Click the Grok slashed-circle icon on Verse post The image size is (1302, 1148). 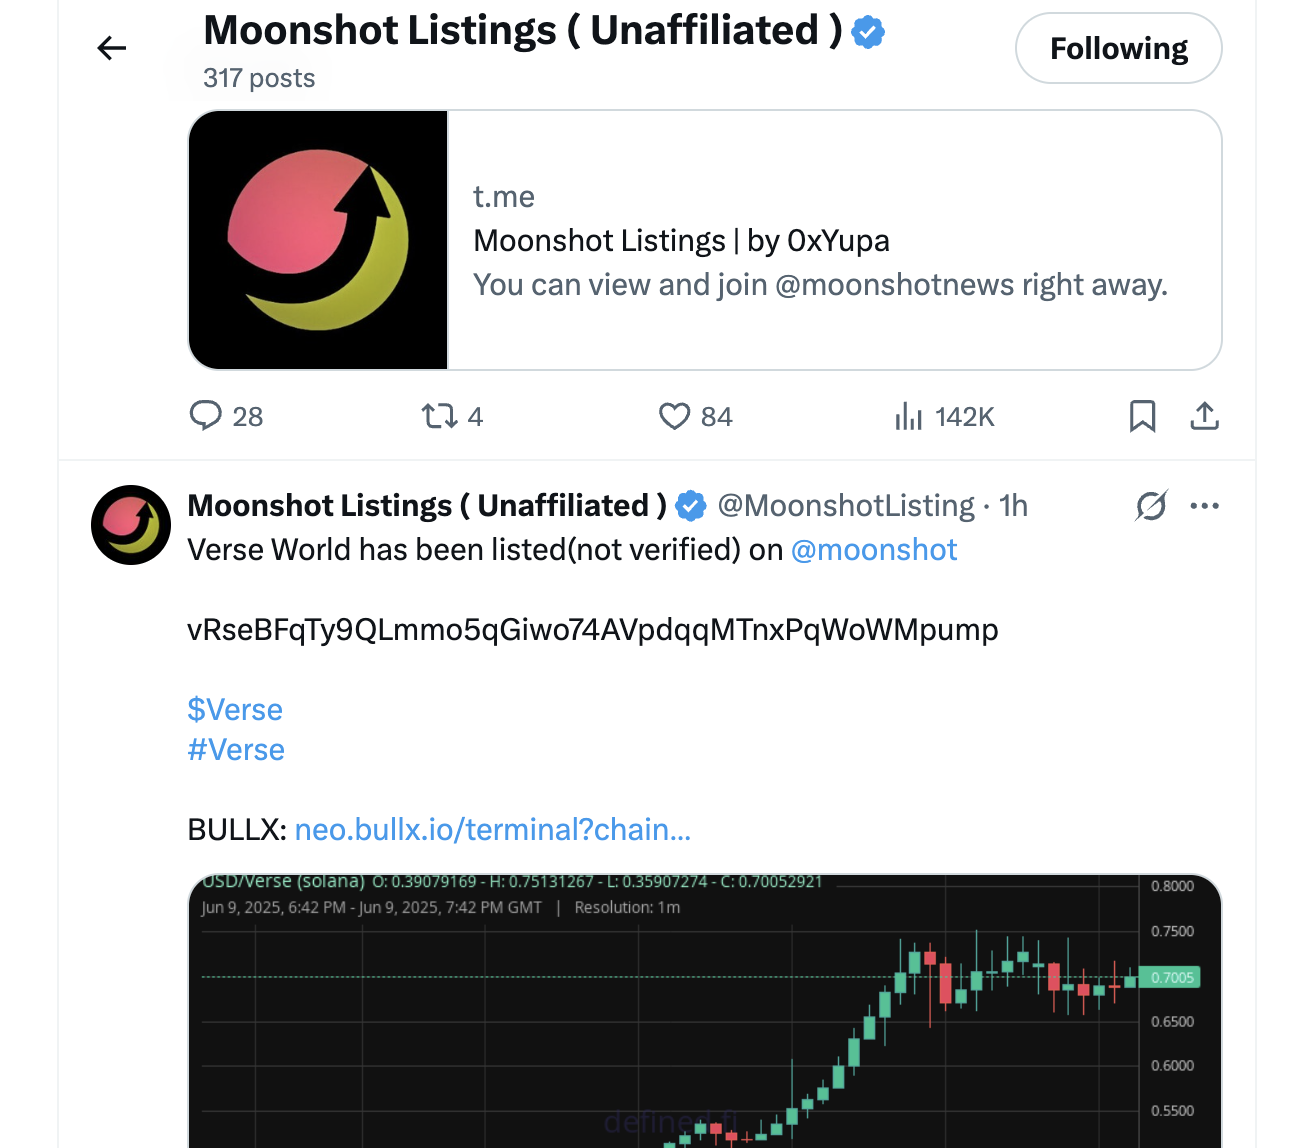[x=1151, y=506]
